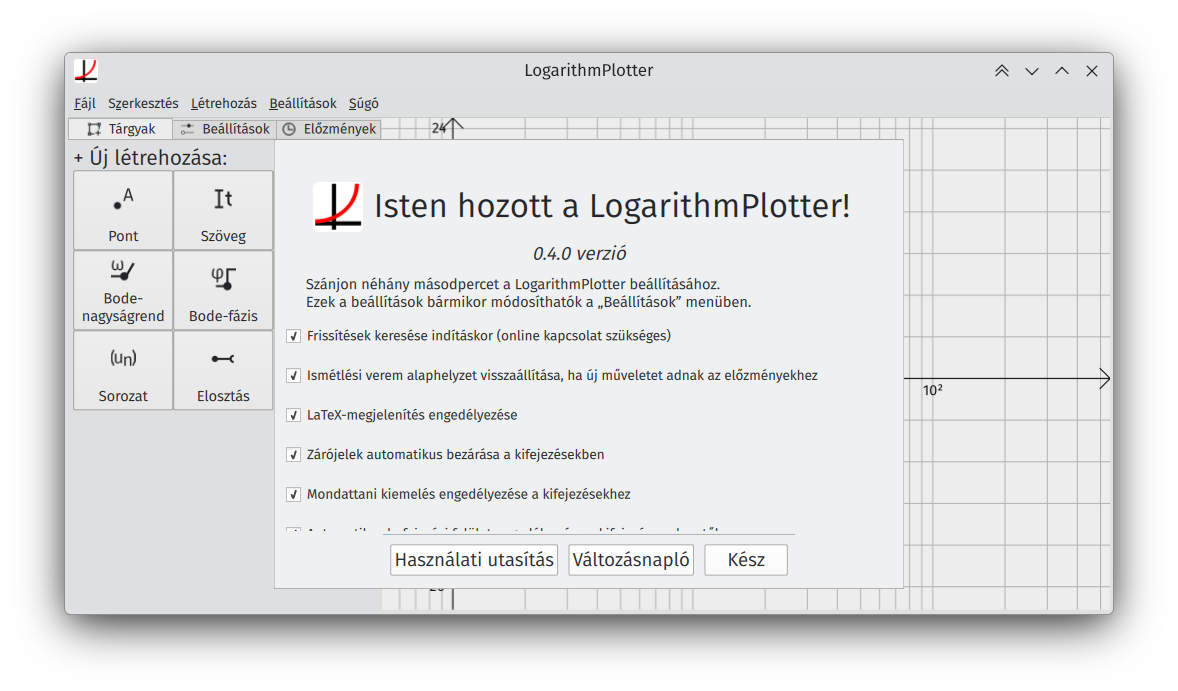Toggle Zárójelek automatikus bezárása checkbox
Screen dimensions: 1178x691
294,455
